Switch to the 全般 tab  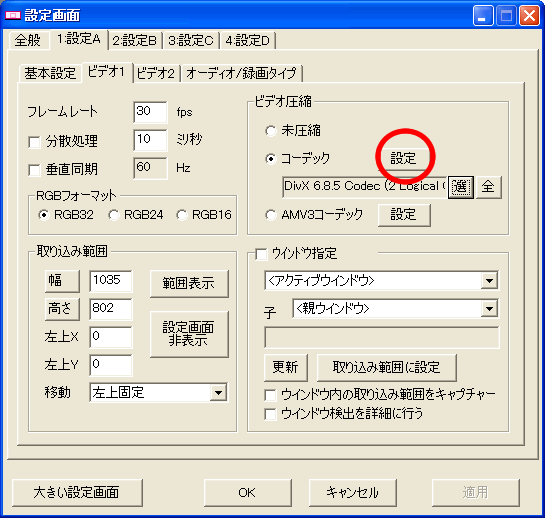point(28,40)
